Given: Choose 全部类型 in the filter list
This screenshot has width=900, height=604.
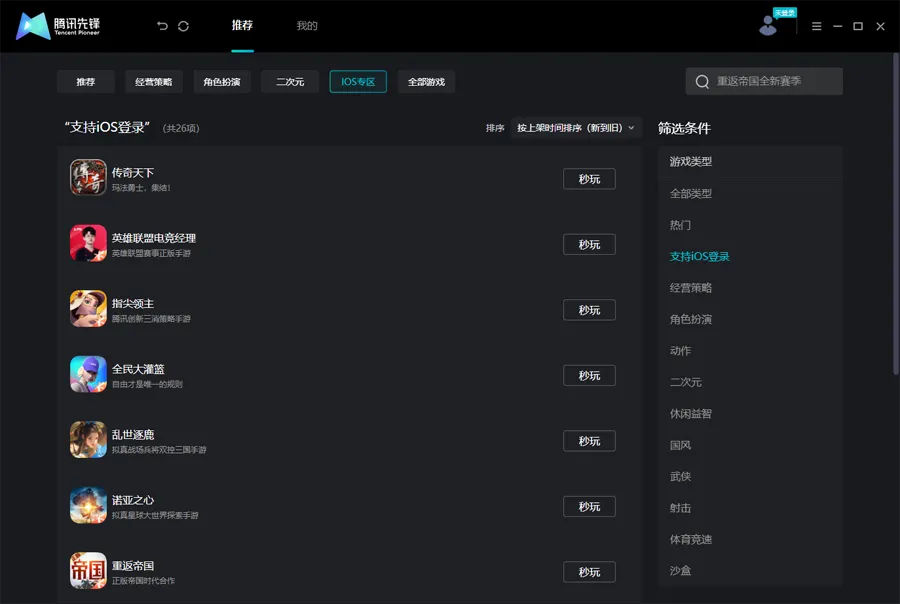Looking at the screenshot, I should (x=690, y=193).
